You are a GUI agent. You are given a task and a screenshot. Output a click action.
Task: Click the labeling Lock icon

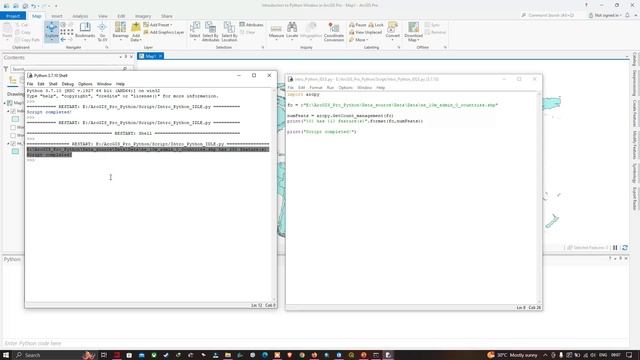(x=376, y=25)
